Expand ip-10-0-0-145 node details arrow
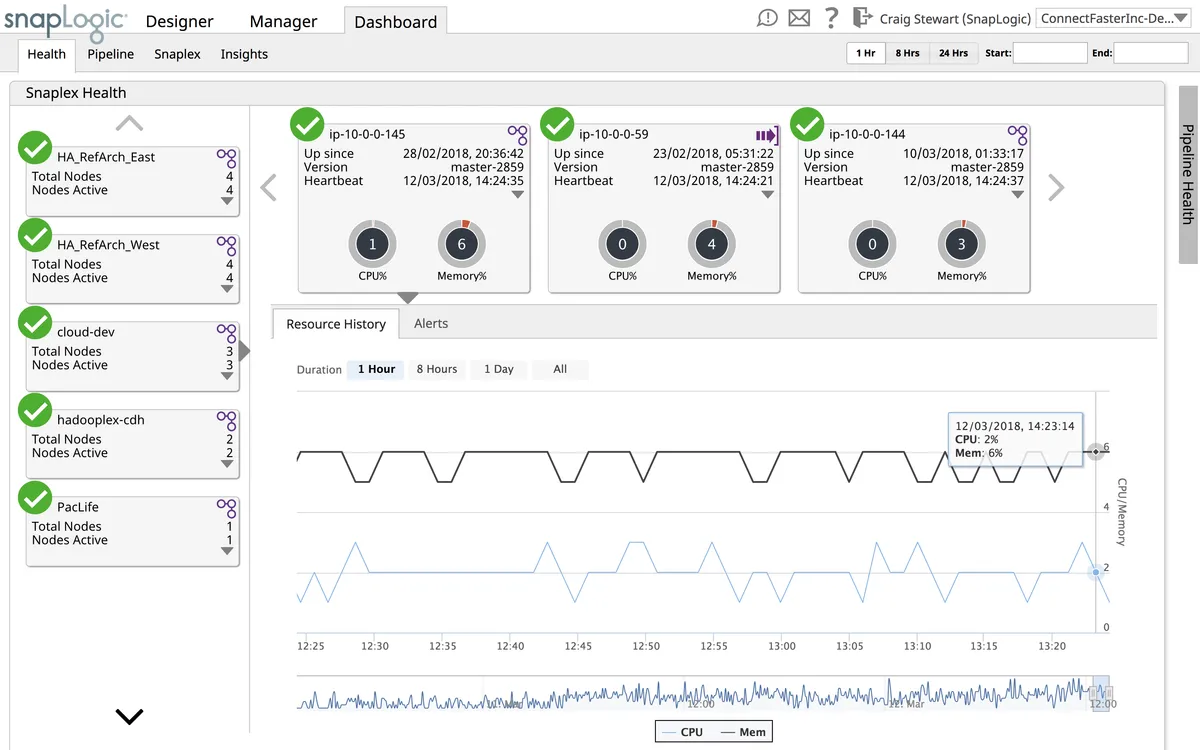Image resolution: width=1200 pixels, height=750 pixels. (x=517, y=195)
